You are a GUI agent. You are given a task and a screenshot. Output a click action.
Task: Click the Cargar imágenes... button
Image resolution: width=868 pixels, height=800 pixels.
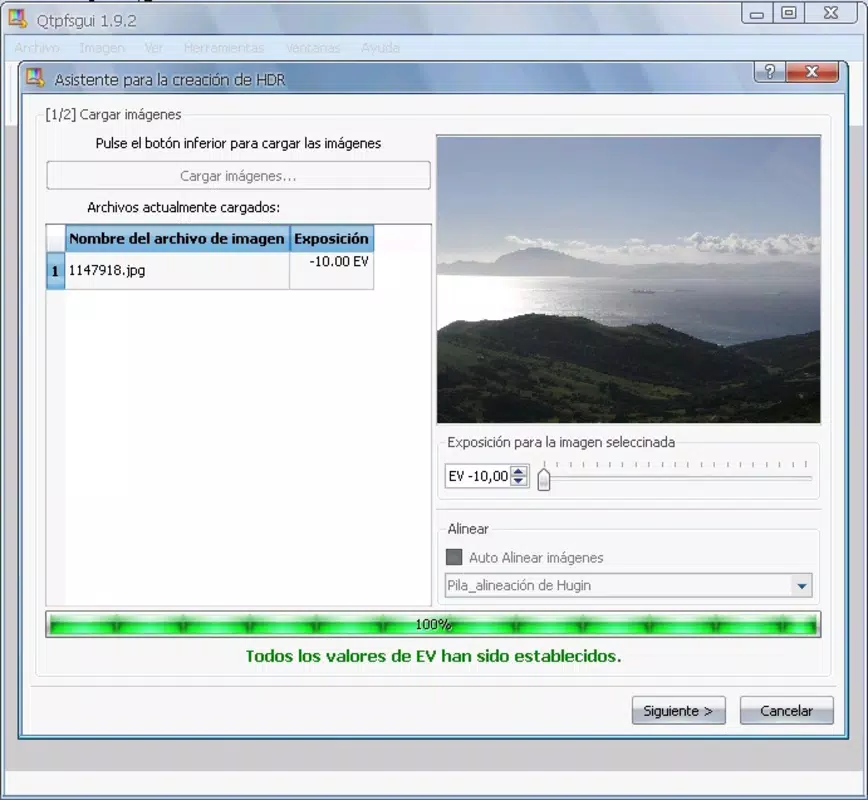239,176
